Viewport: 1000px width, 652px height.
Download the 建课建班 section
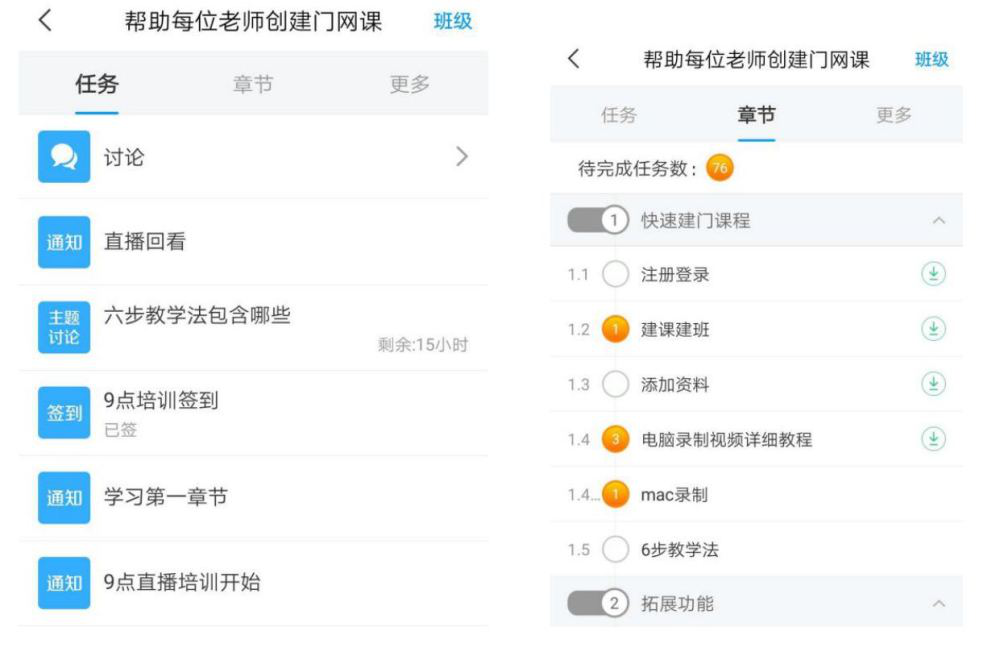932,329
